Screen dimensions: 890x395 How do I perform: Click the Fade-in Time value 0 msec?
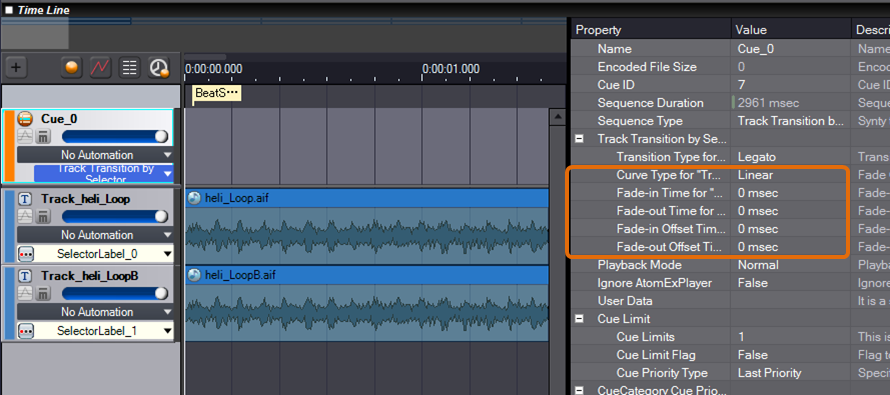pos(791,193)
